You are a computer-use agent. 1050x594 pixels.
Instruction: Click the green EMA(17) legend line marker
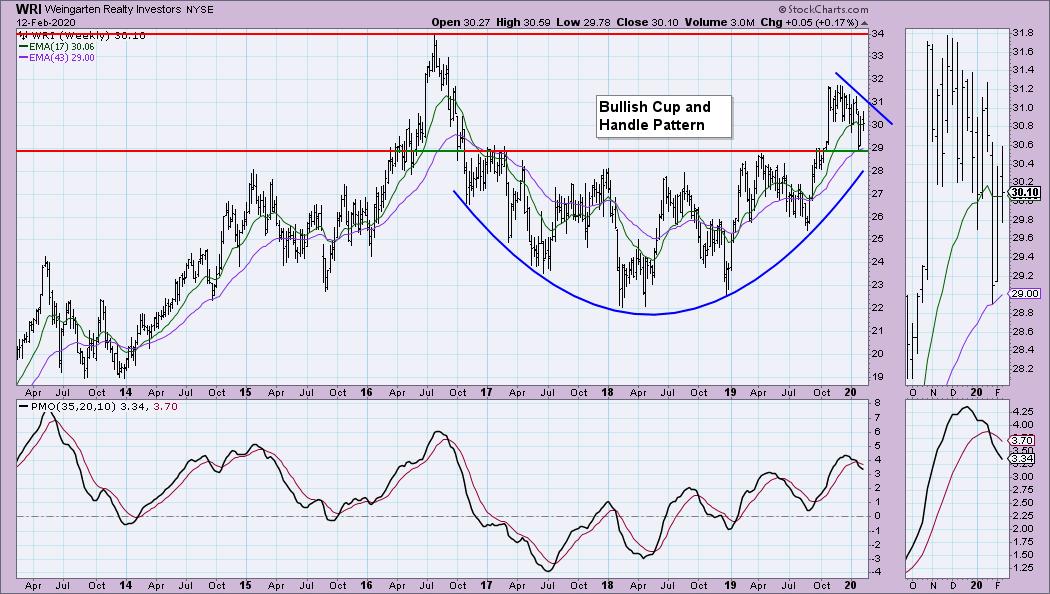(x=23, y=47)
